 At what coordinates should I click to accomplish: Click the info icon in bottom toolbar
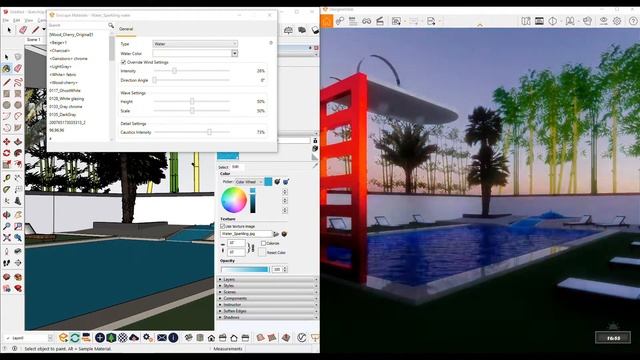[x=173, y=338]
